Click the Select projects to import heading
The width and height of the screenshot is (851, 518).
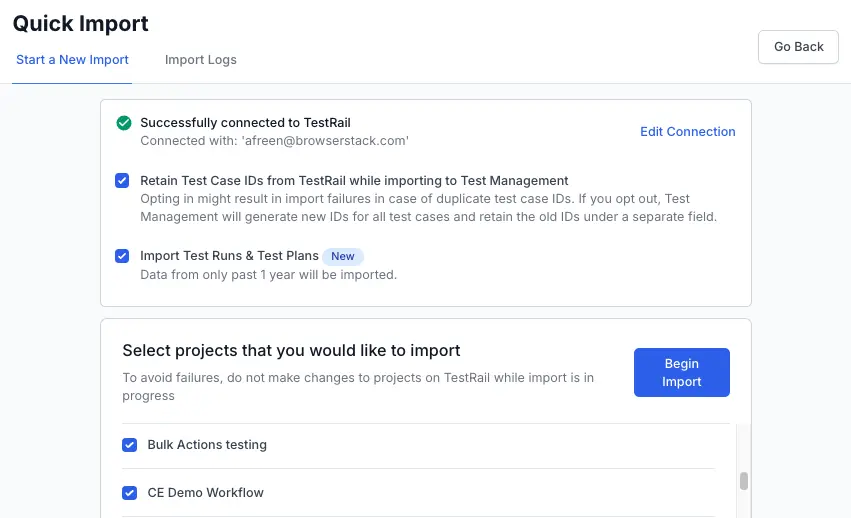point(291,351)
